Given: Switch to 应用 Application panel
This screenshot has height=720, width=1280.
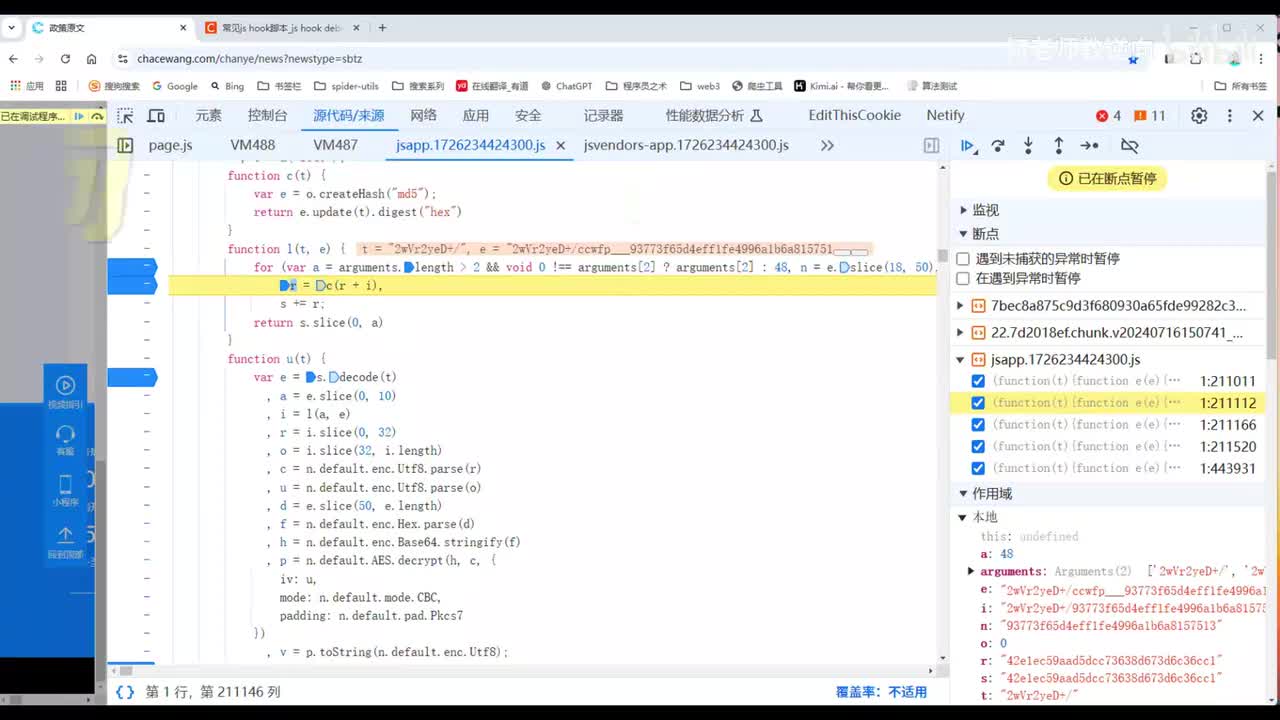Looking at the screenshot, I should click(476, 116).
